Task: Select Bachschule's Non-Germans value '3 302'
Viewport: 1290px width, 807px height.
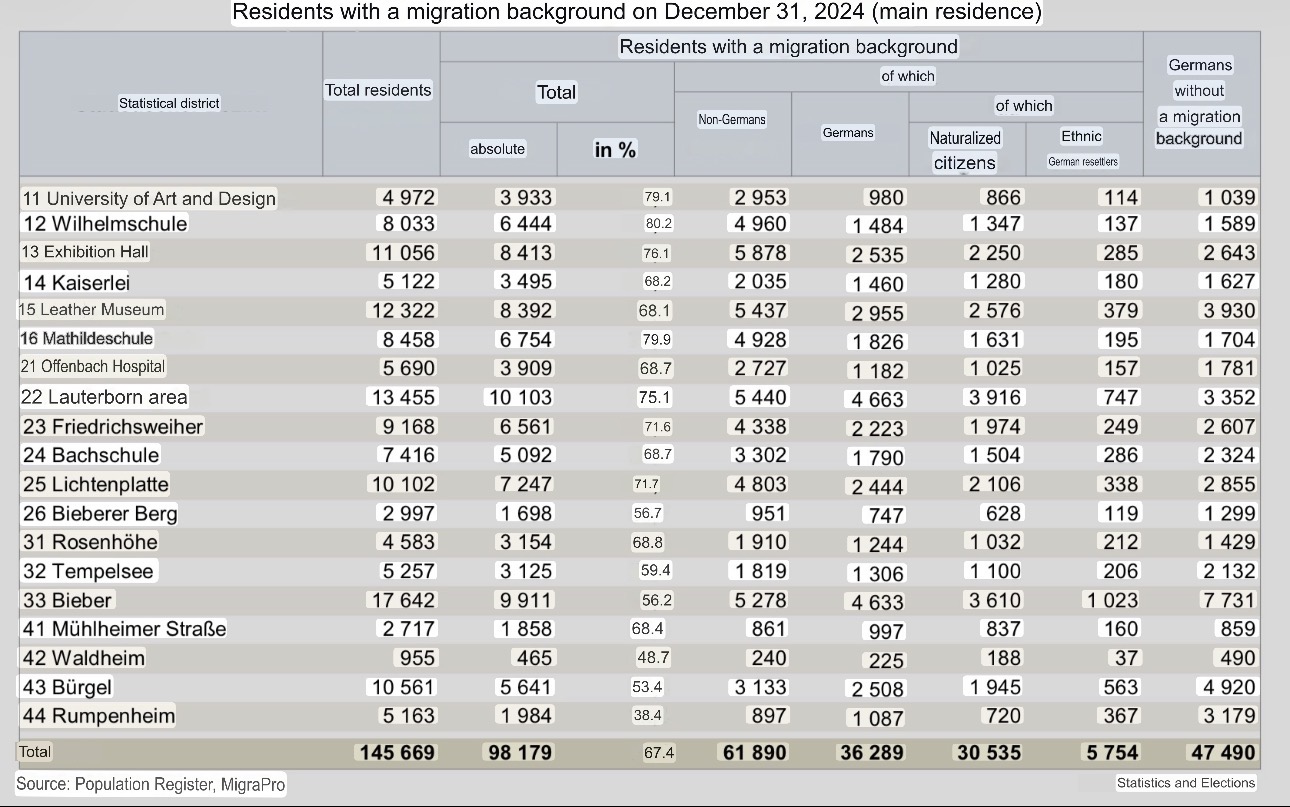Action: 760,455
